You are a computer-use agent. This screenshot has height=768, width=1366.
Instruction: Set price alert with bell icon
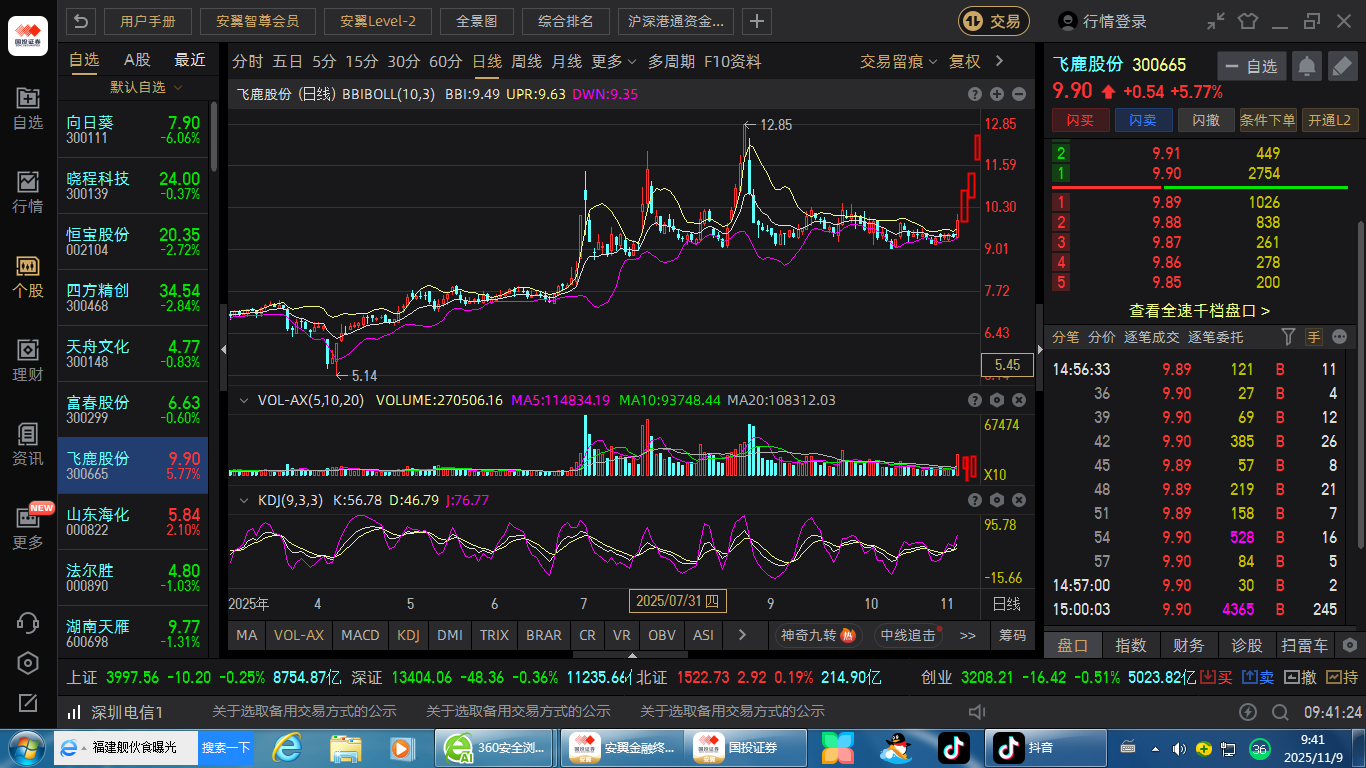(x=1306, y=66)
